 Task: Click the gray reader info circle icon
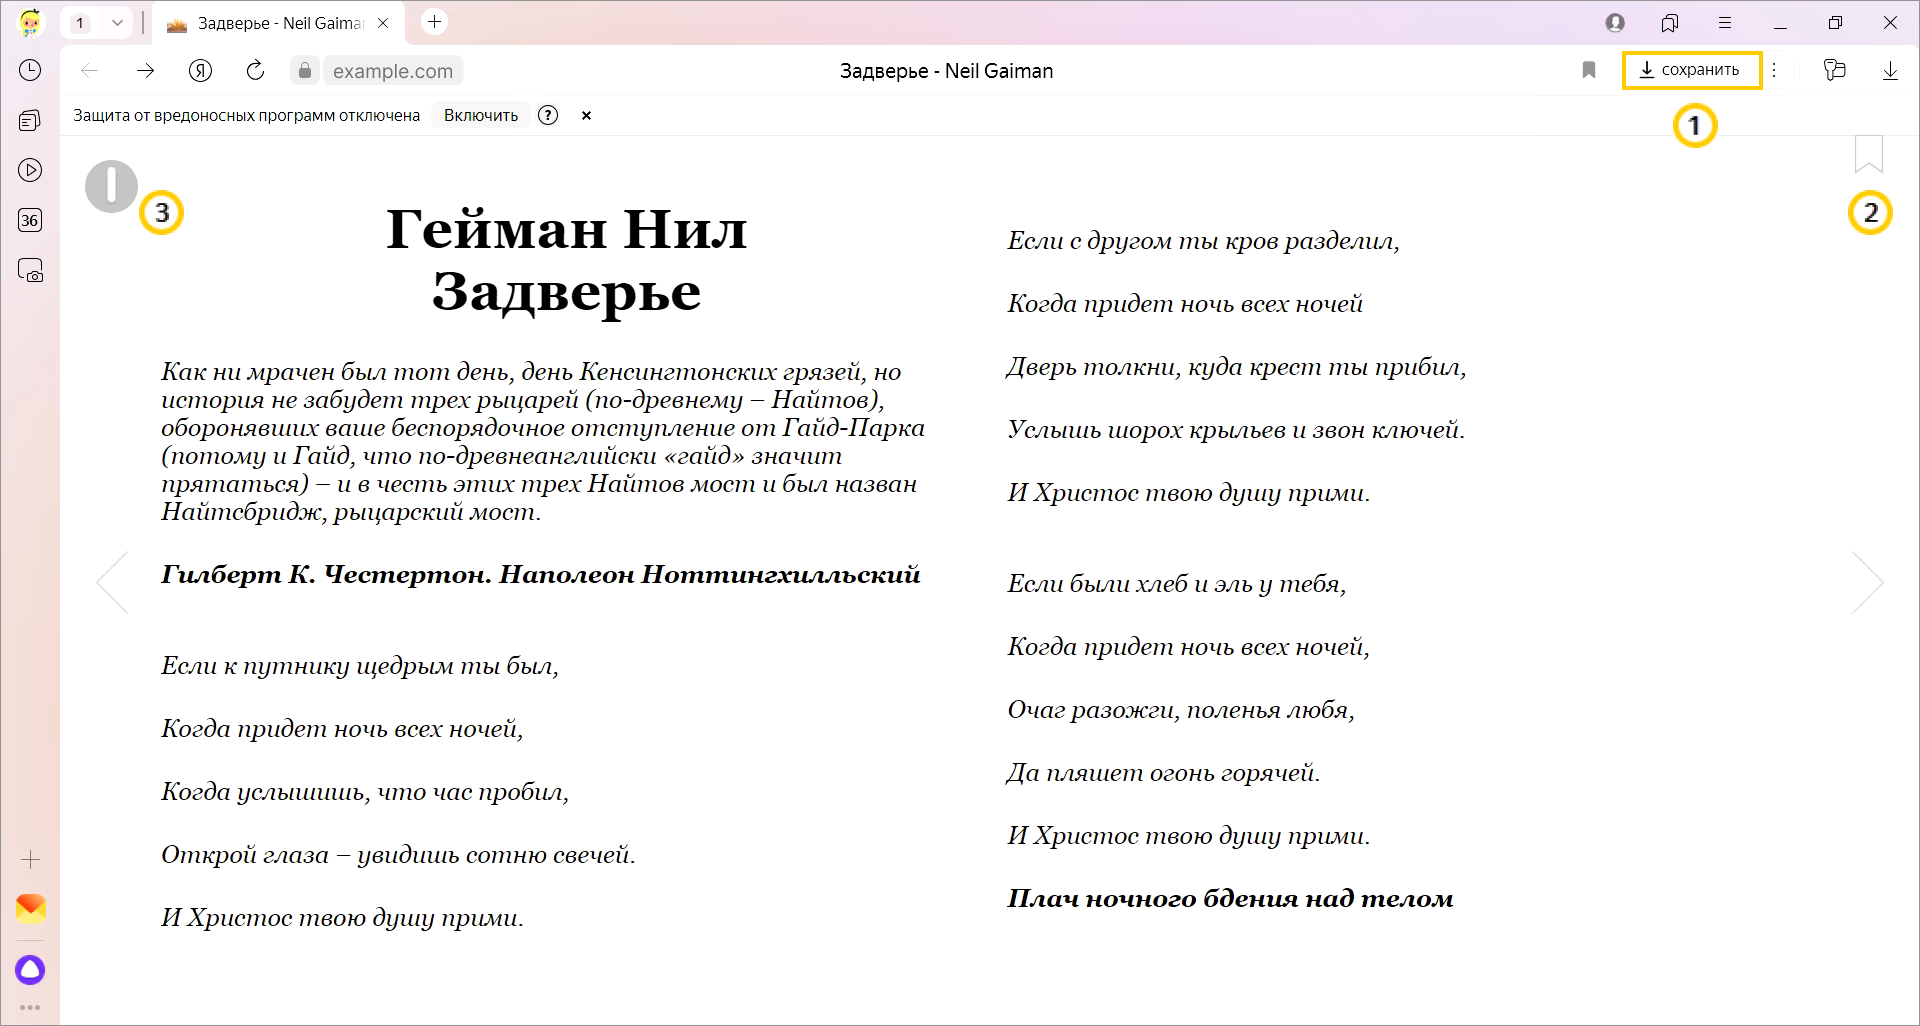click(x=111, y=186)
